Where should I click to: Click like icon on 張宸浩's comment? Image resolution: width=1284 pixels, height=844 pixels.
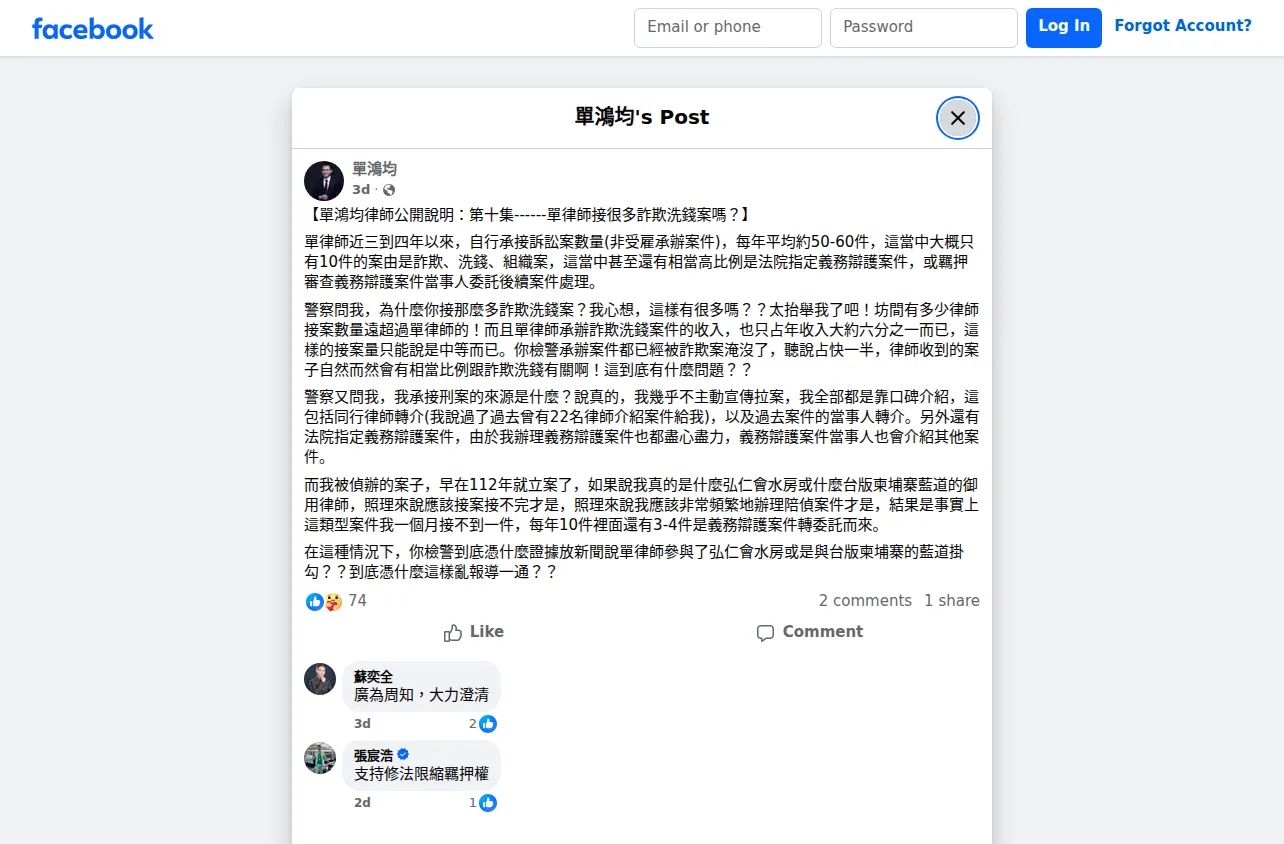click(x=488, y=802)
